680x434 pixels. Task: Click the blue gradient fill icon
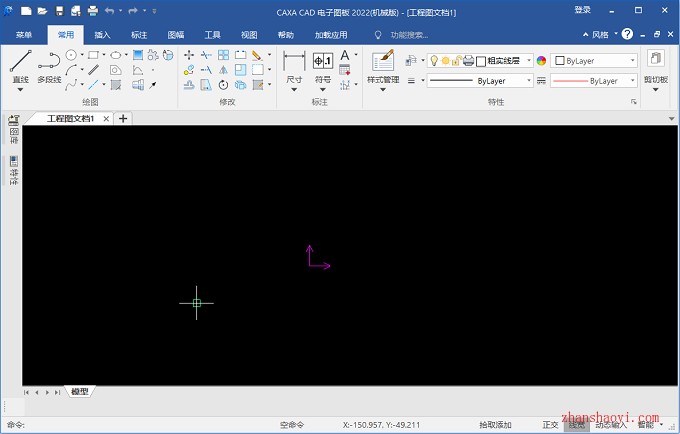pos(138,55)
